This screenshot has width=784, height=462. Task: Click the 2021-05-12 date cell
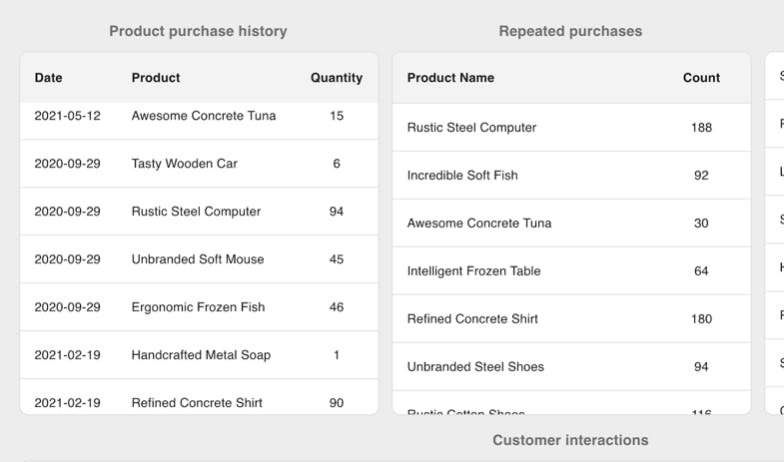point(67,116)
